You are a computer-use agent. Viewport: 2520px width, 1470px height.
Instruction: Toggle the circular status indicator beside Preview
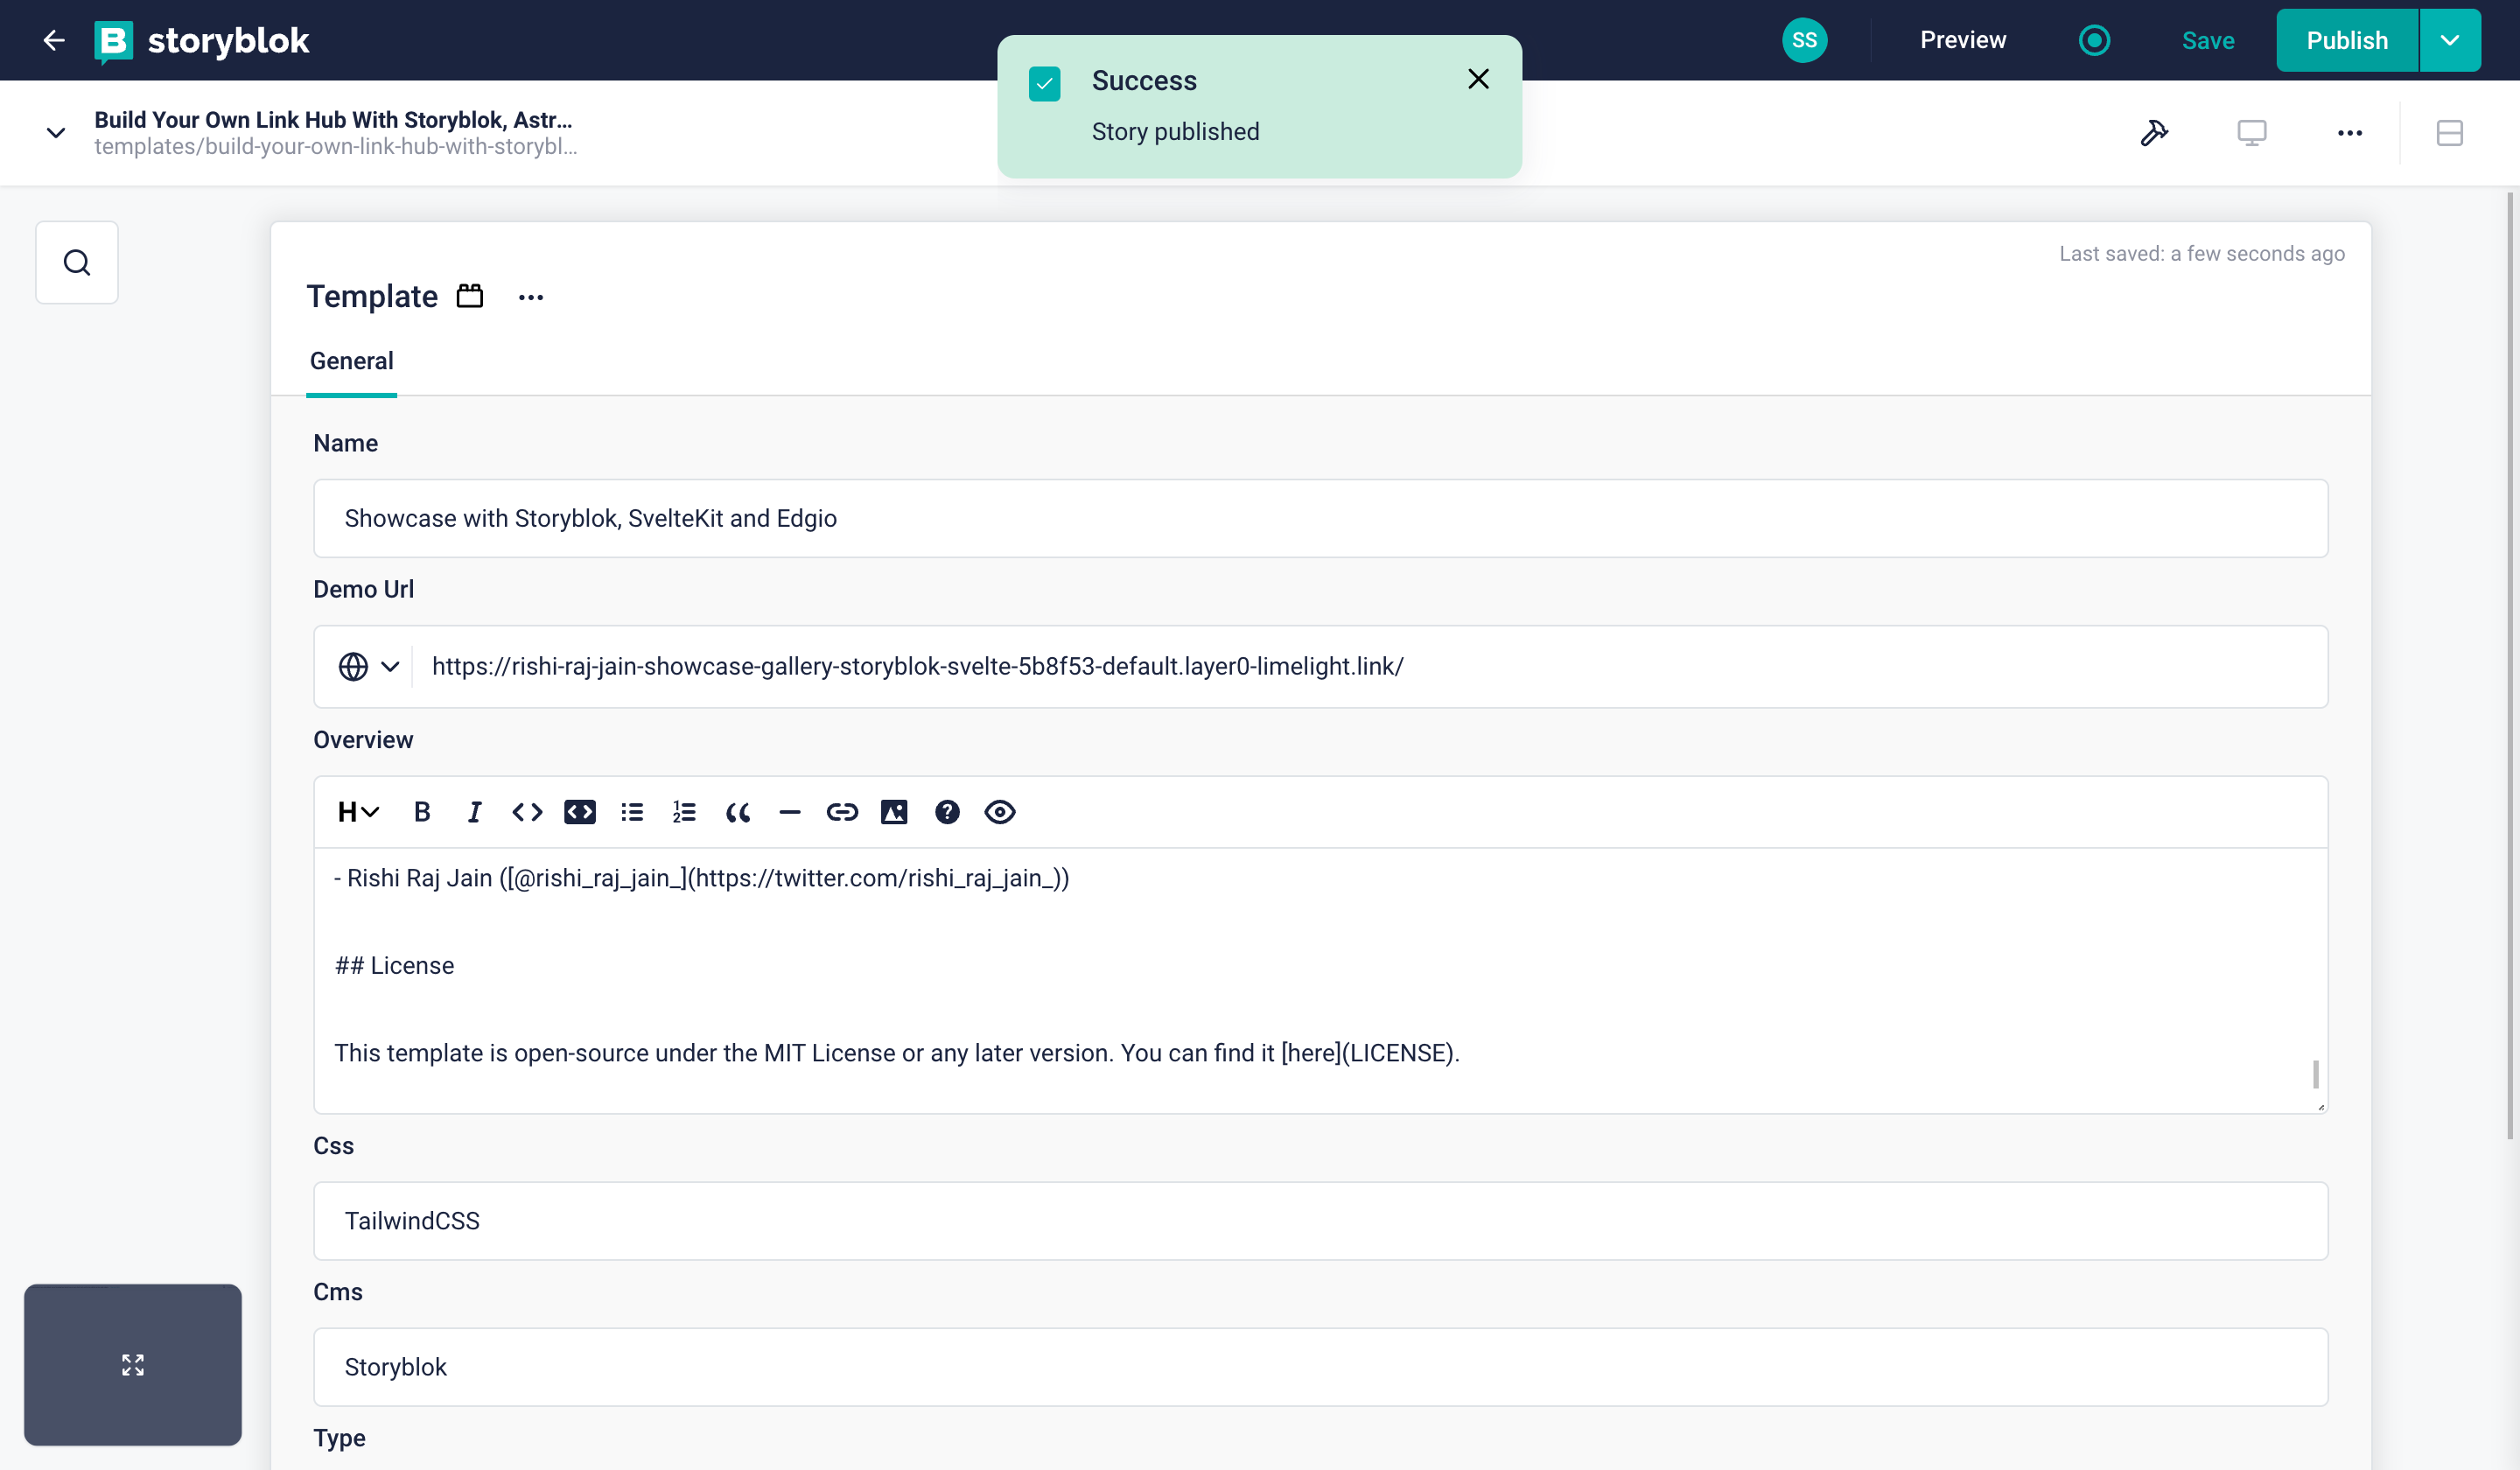2094,40
